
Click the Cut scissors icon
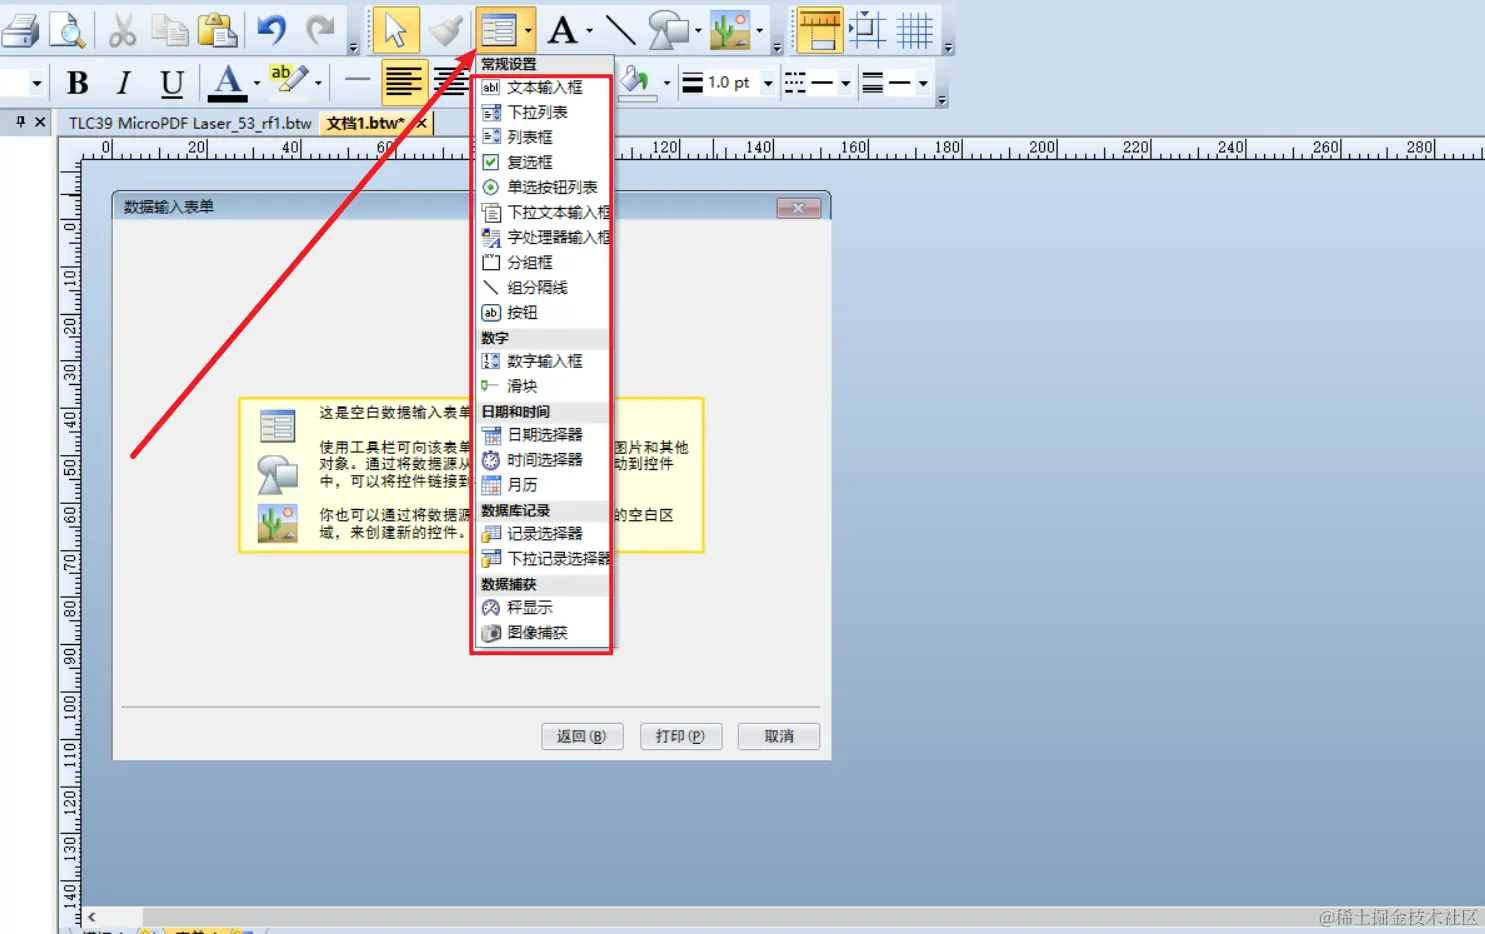[x=122, y=30]
